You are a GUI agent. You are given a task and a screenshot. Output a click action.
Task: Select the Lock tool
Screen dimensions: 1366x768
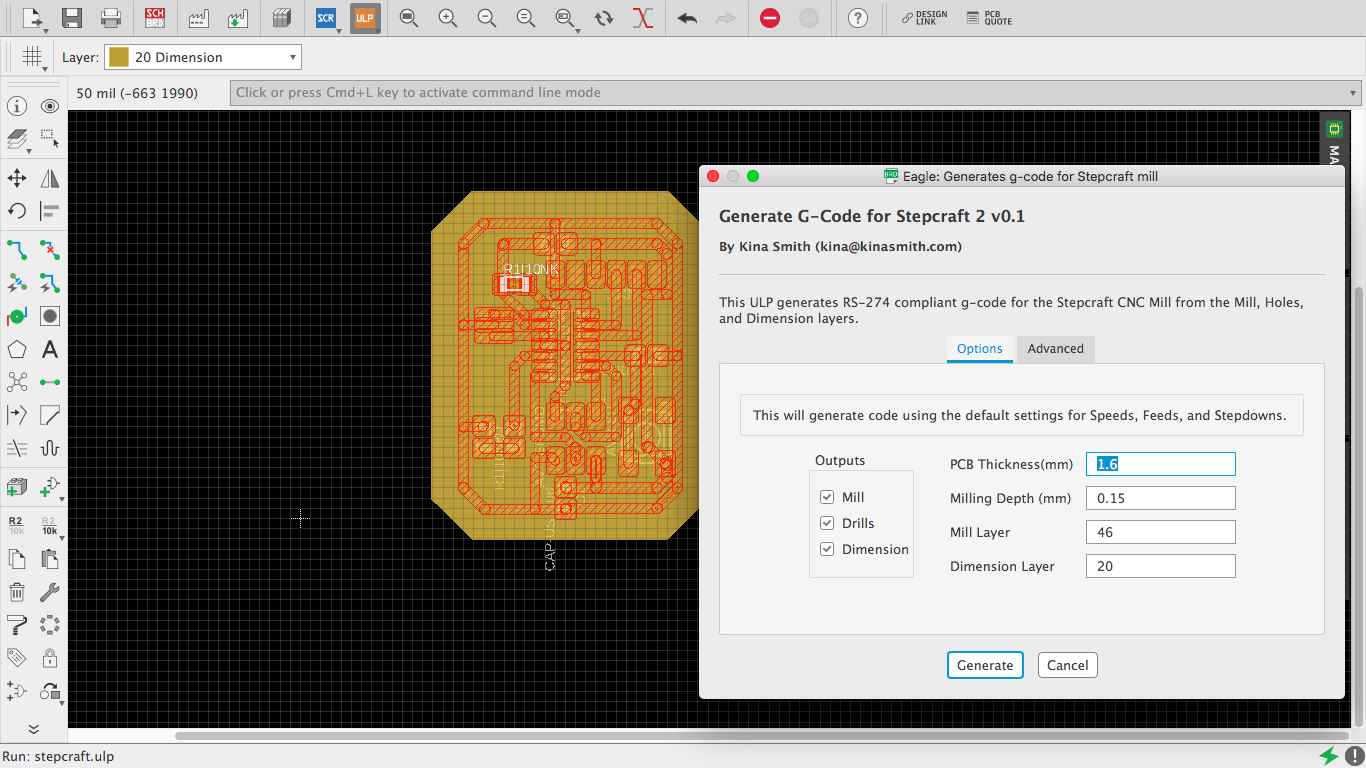coord(50,658)
